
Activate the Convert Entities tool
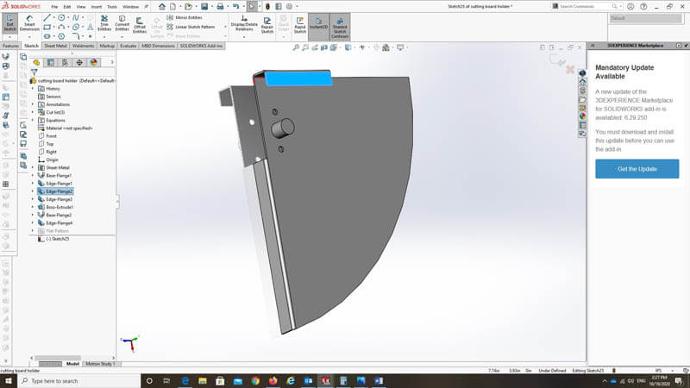tap(122, 23)
